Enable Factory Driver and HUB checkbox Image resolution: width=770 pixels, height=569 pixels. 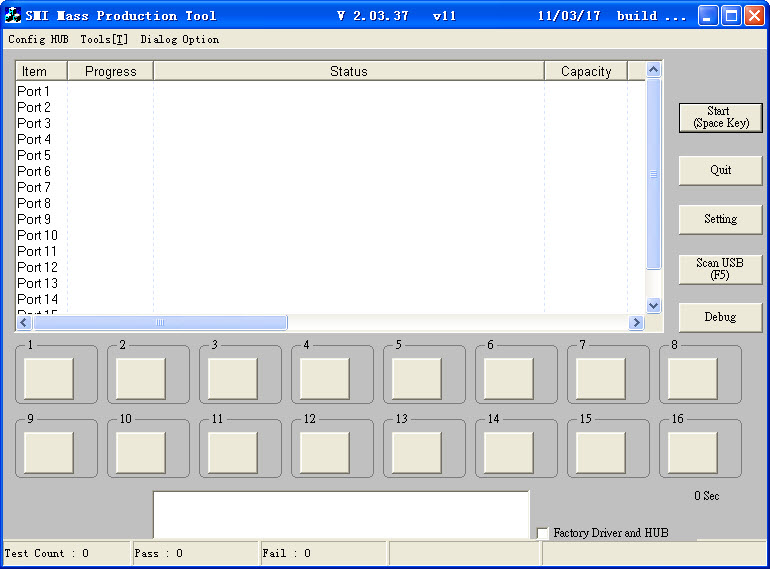tap(543, 534)
